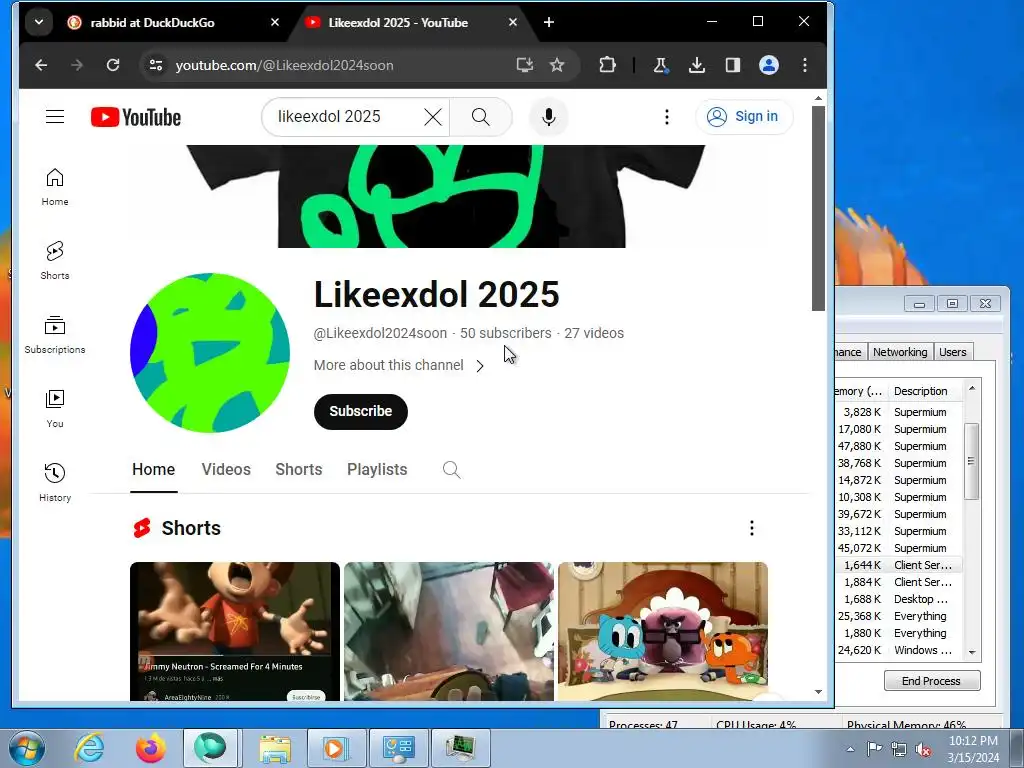Open History in the sidebar
This screenshot has height=768, width=1024.
tap(55, 483)
